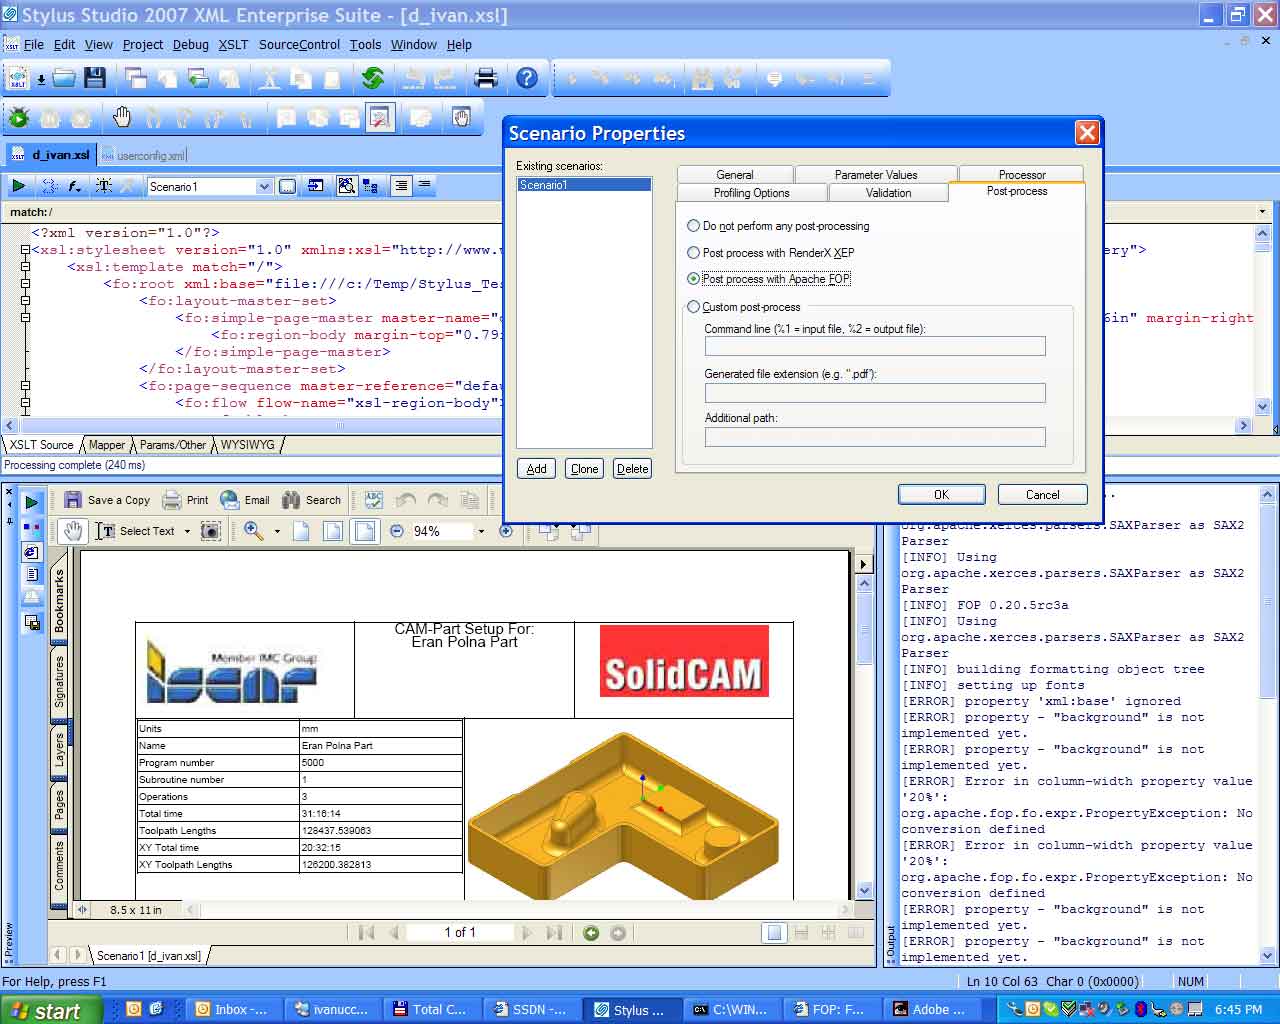Select the hand breakpoint icon in debug toolbar
Viewport: 1280px width, 1024px height.
coord(122,117)
